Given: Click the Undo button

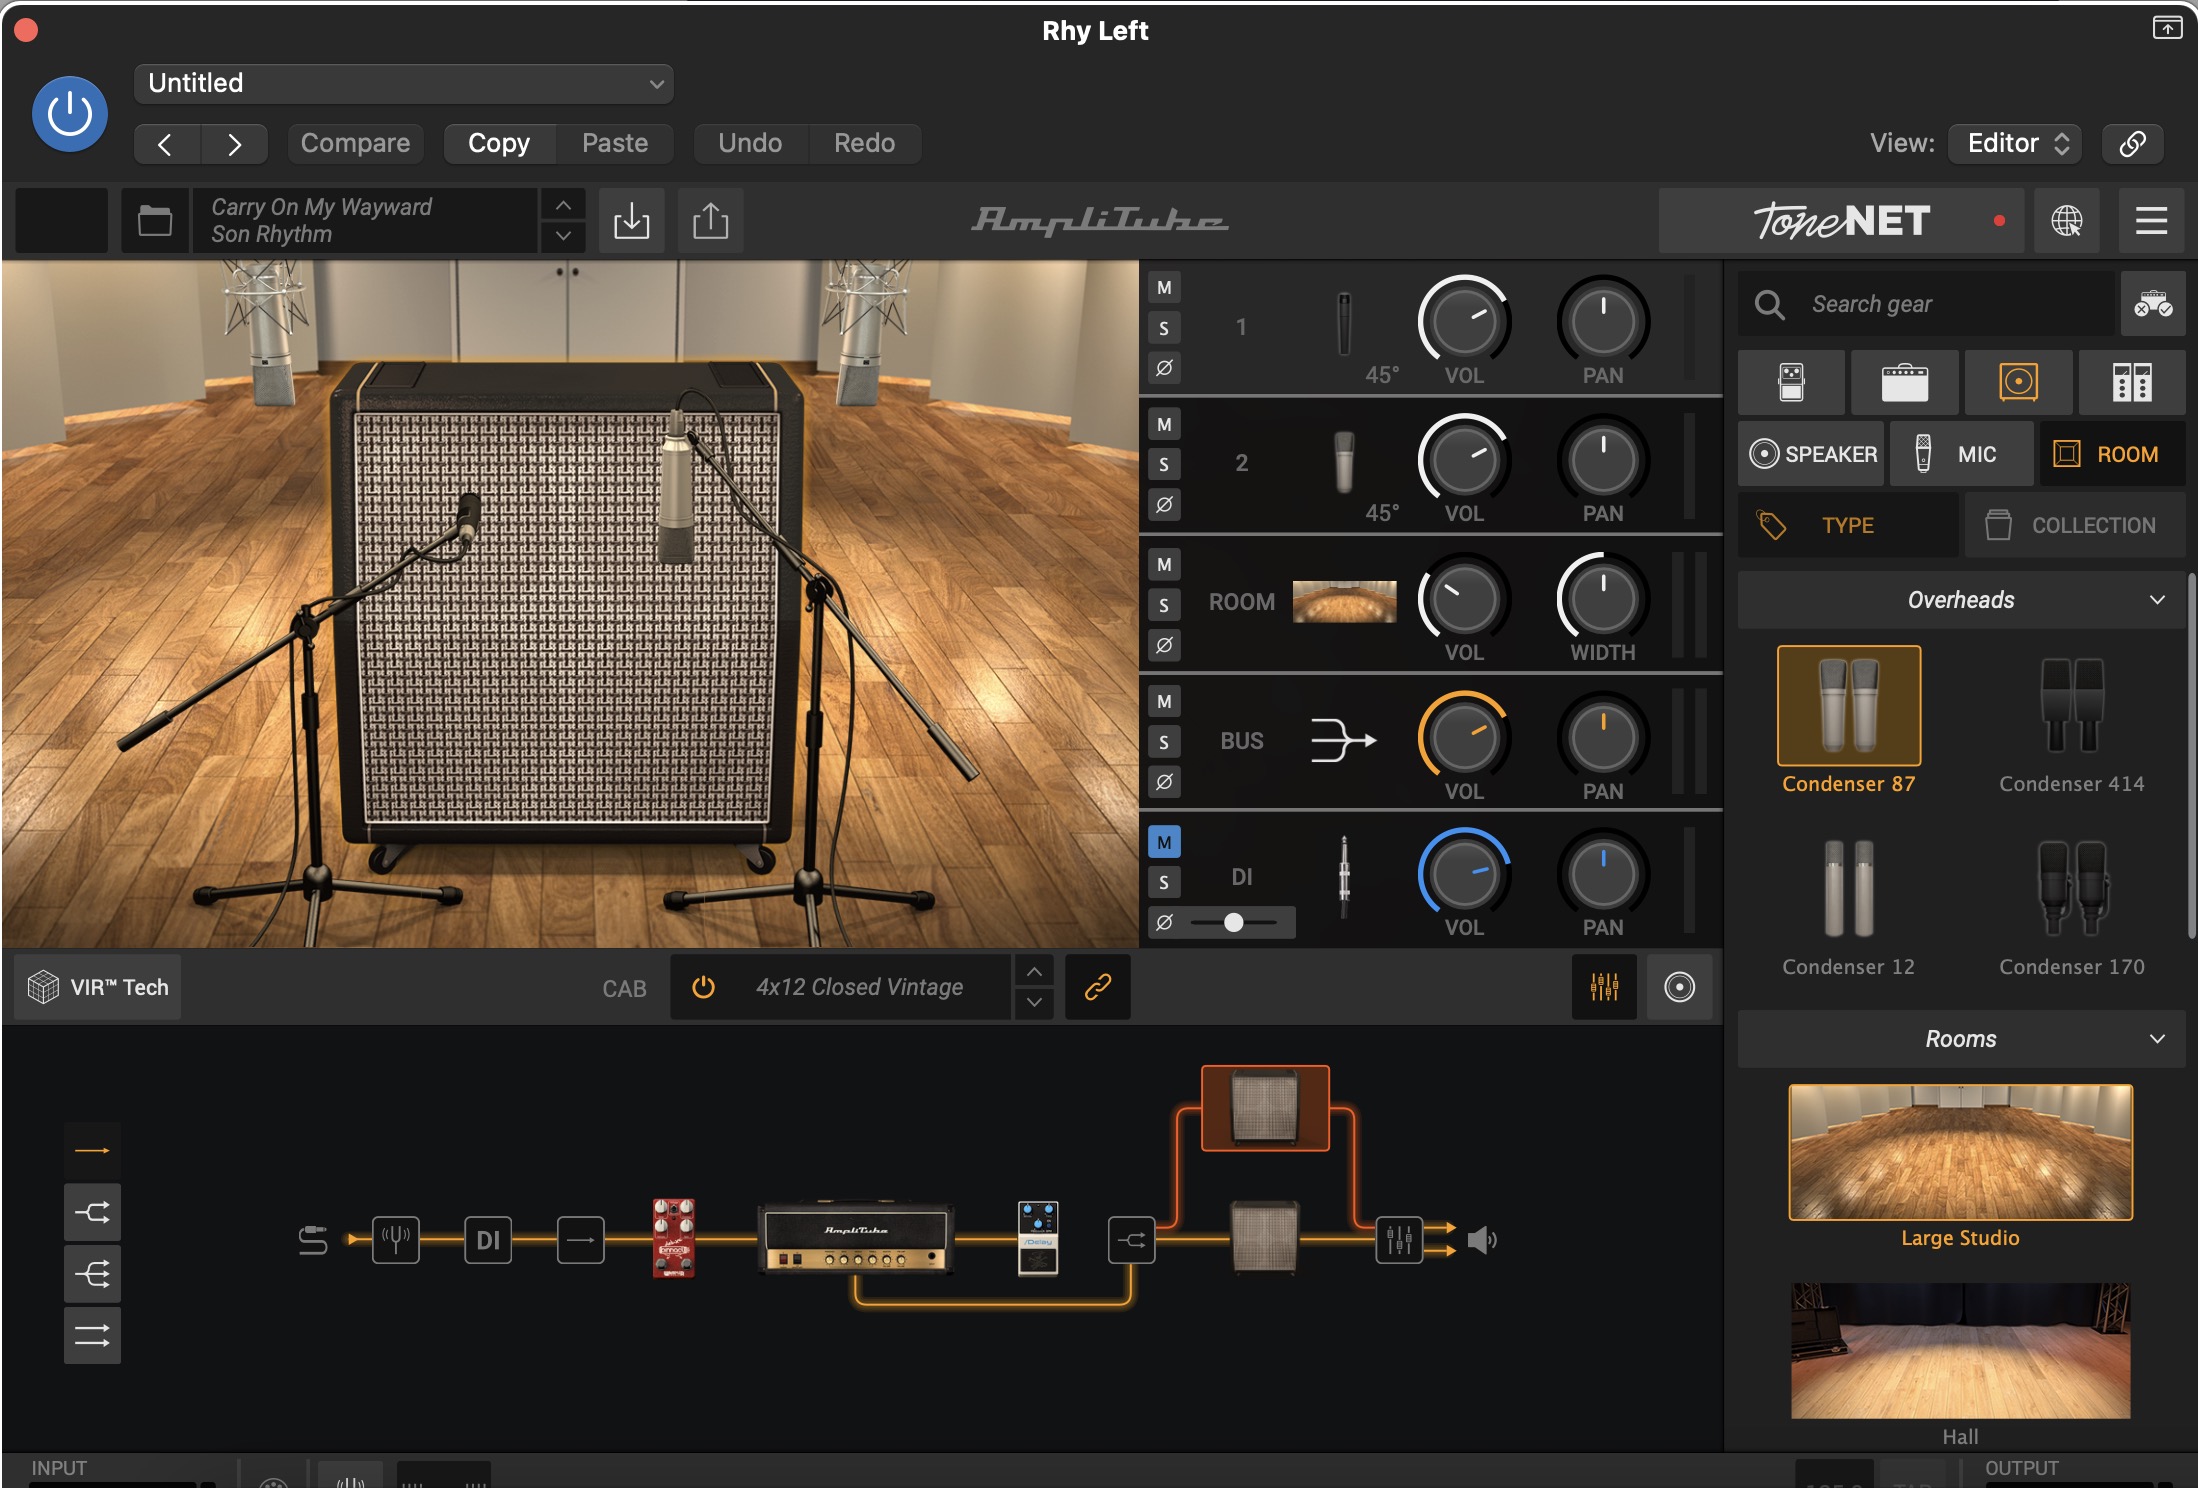Looking at the screenshot, I should coord(750,143).
